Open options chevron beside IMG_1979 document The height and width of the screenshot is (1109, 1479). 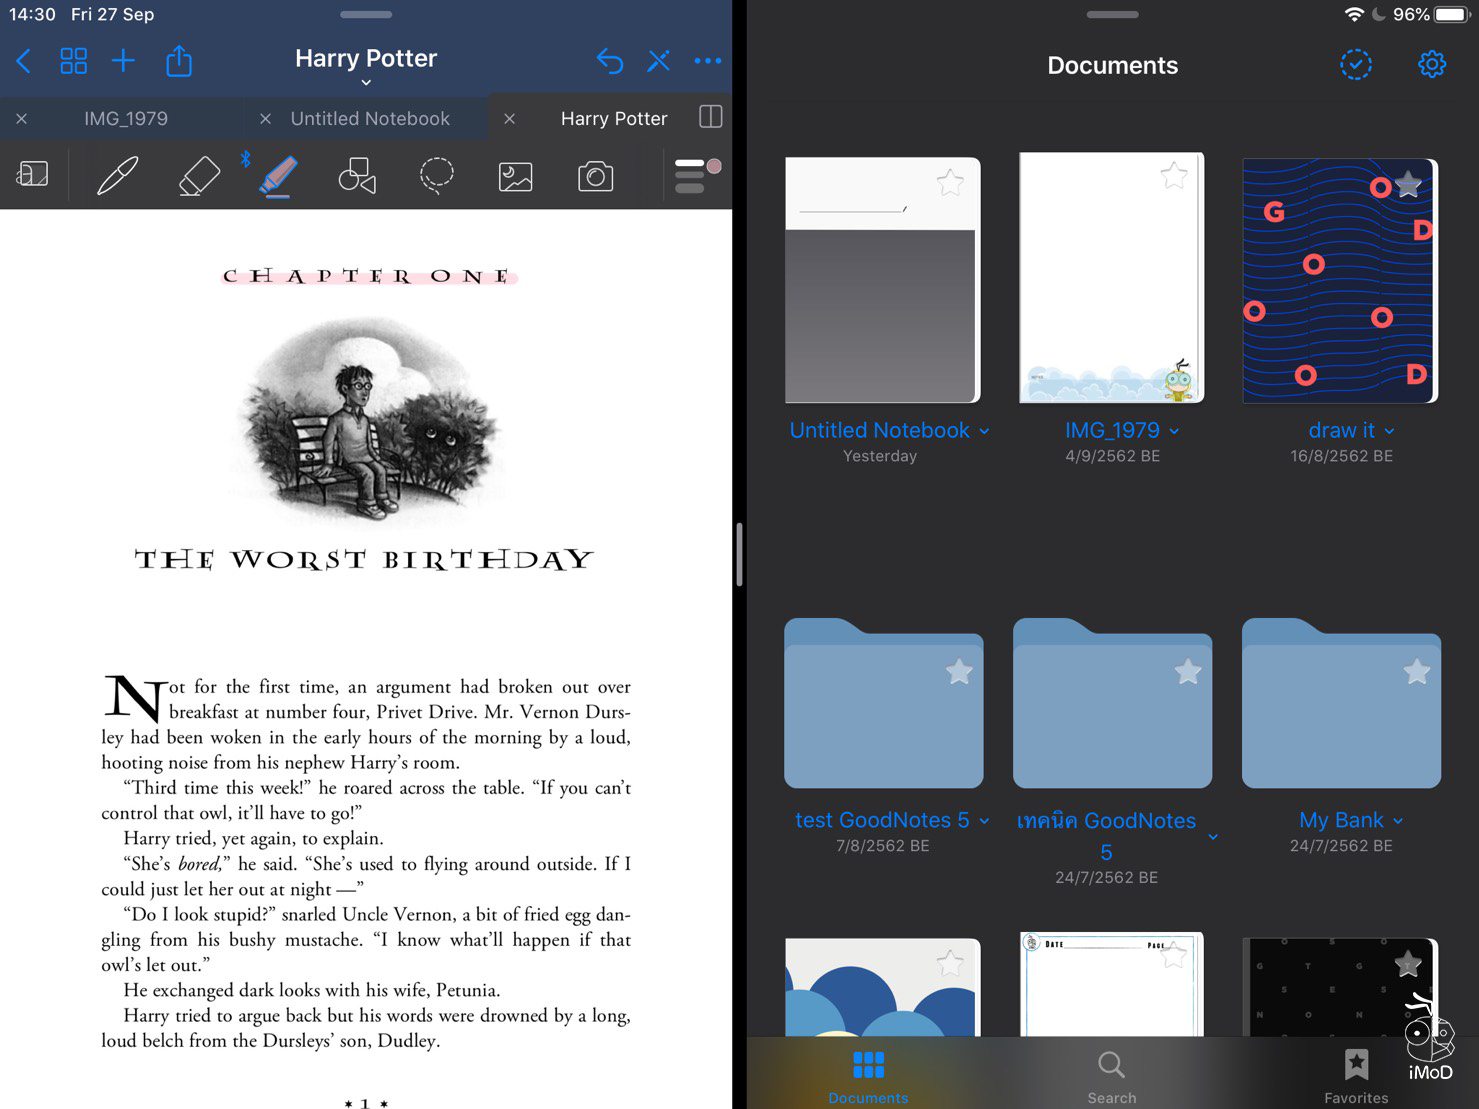[x=1175, y=431]
